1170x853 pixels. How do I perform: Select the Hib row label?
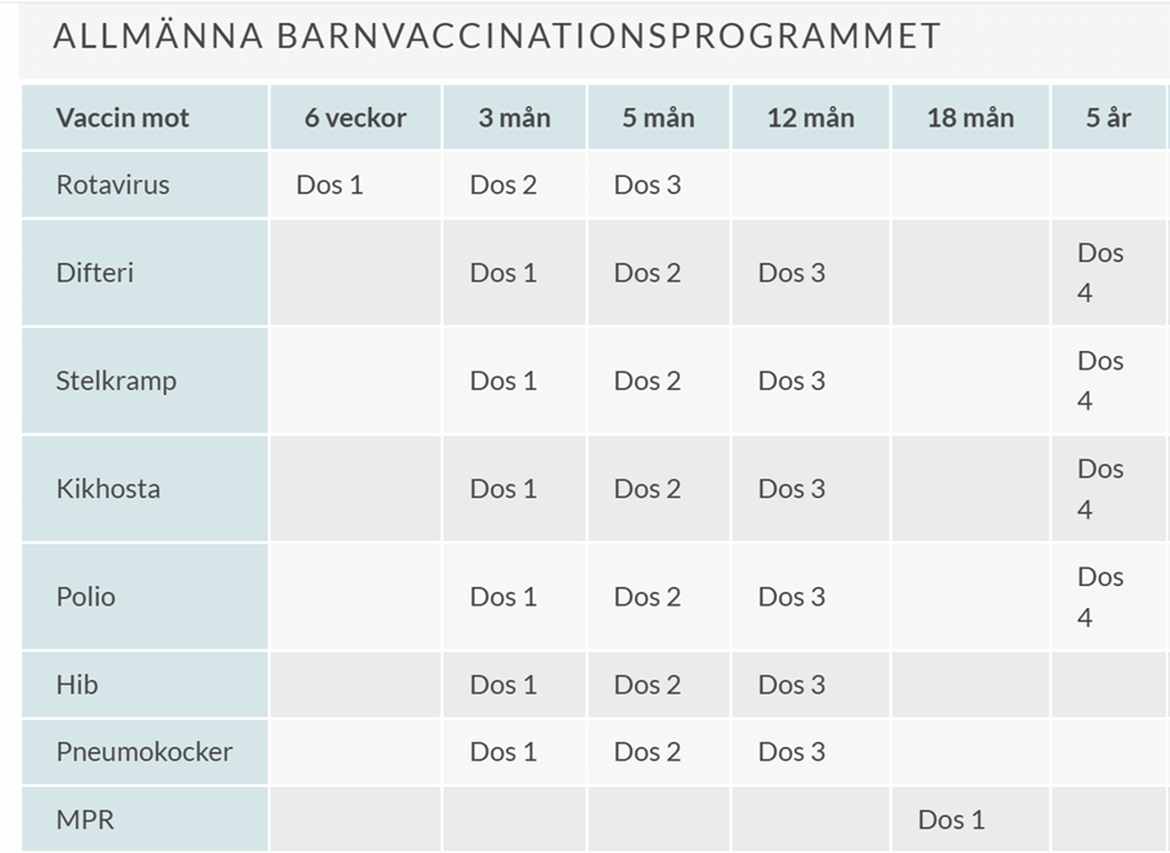(77, 685)
